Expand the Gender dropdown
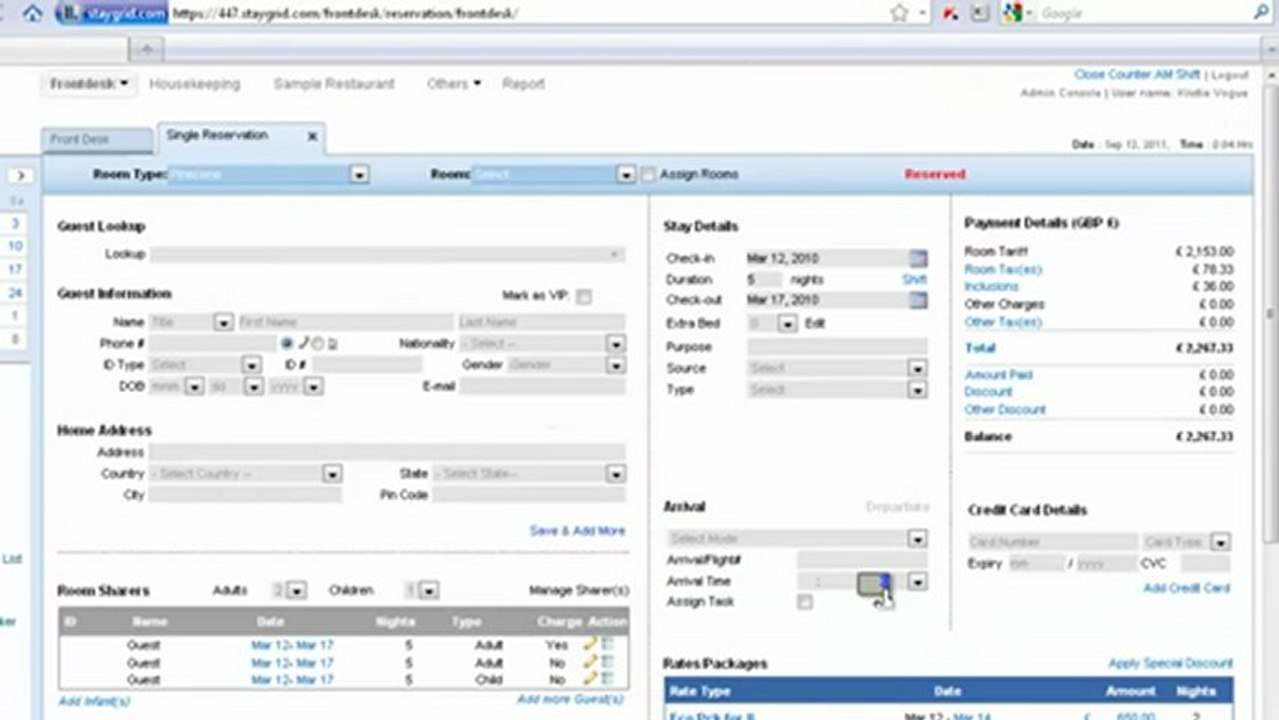 (x=616, y=366)
